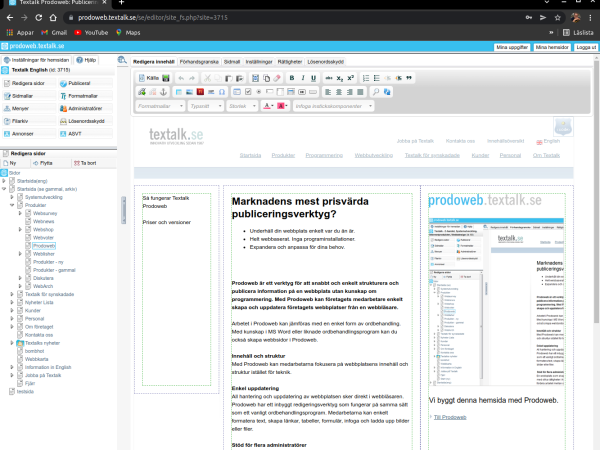600x450 pixels.
Task: Click the insert form icon
Action: tap(237, 92)
